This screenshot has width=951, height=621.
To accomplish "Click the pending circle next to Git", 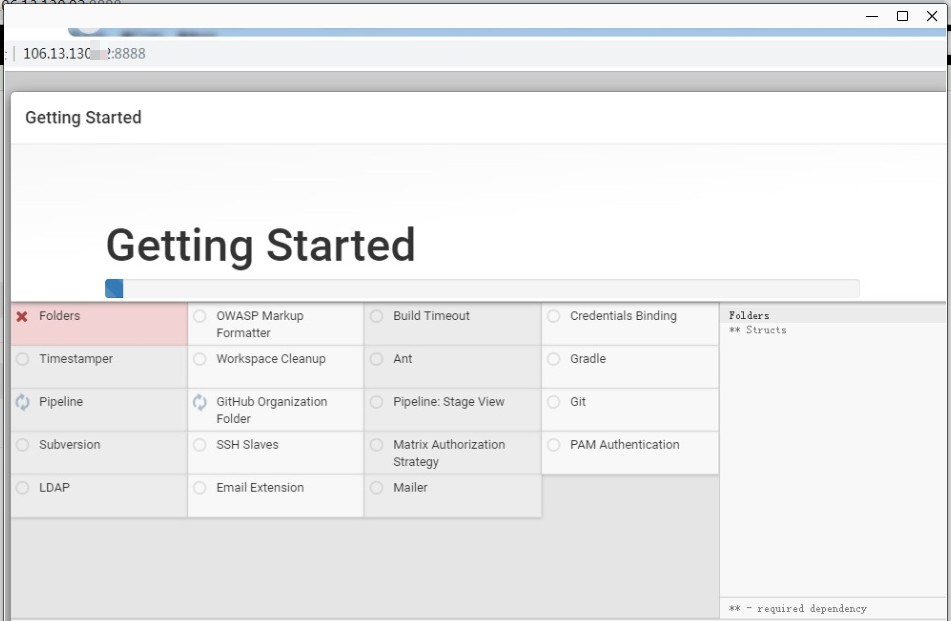I will pos(553,402).
